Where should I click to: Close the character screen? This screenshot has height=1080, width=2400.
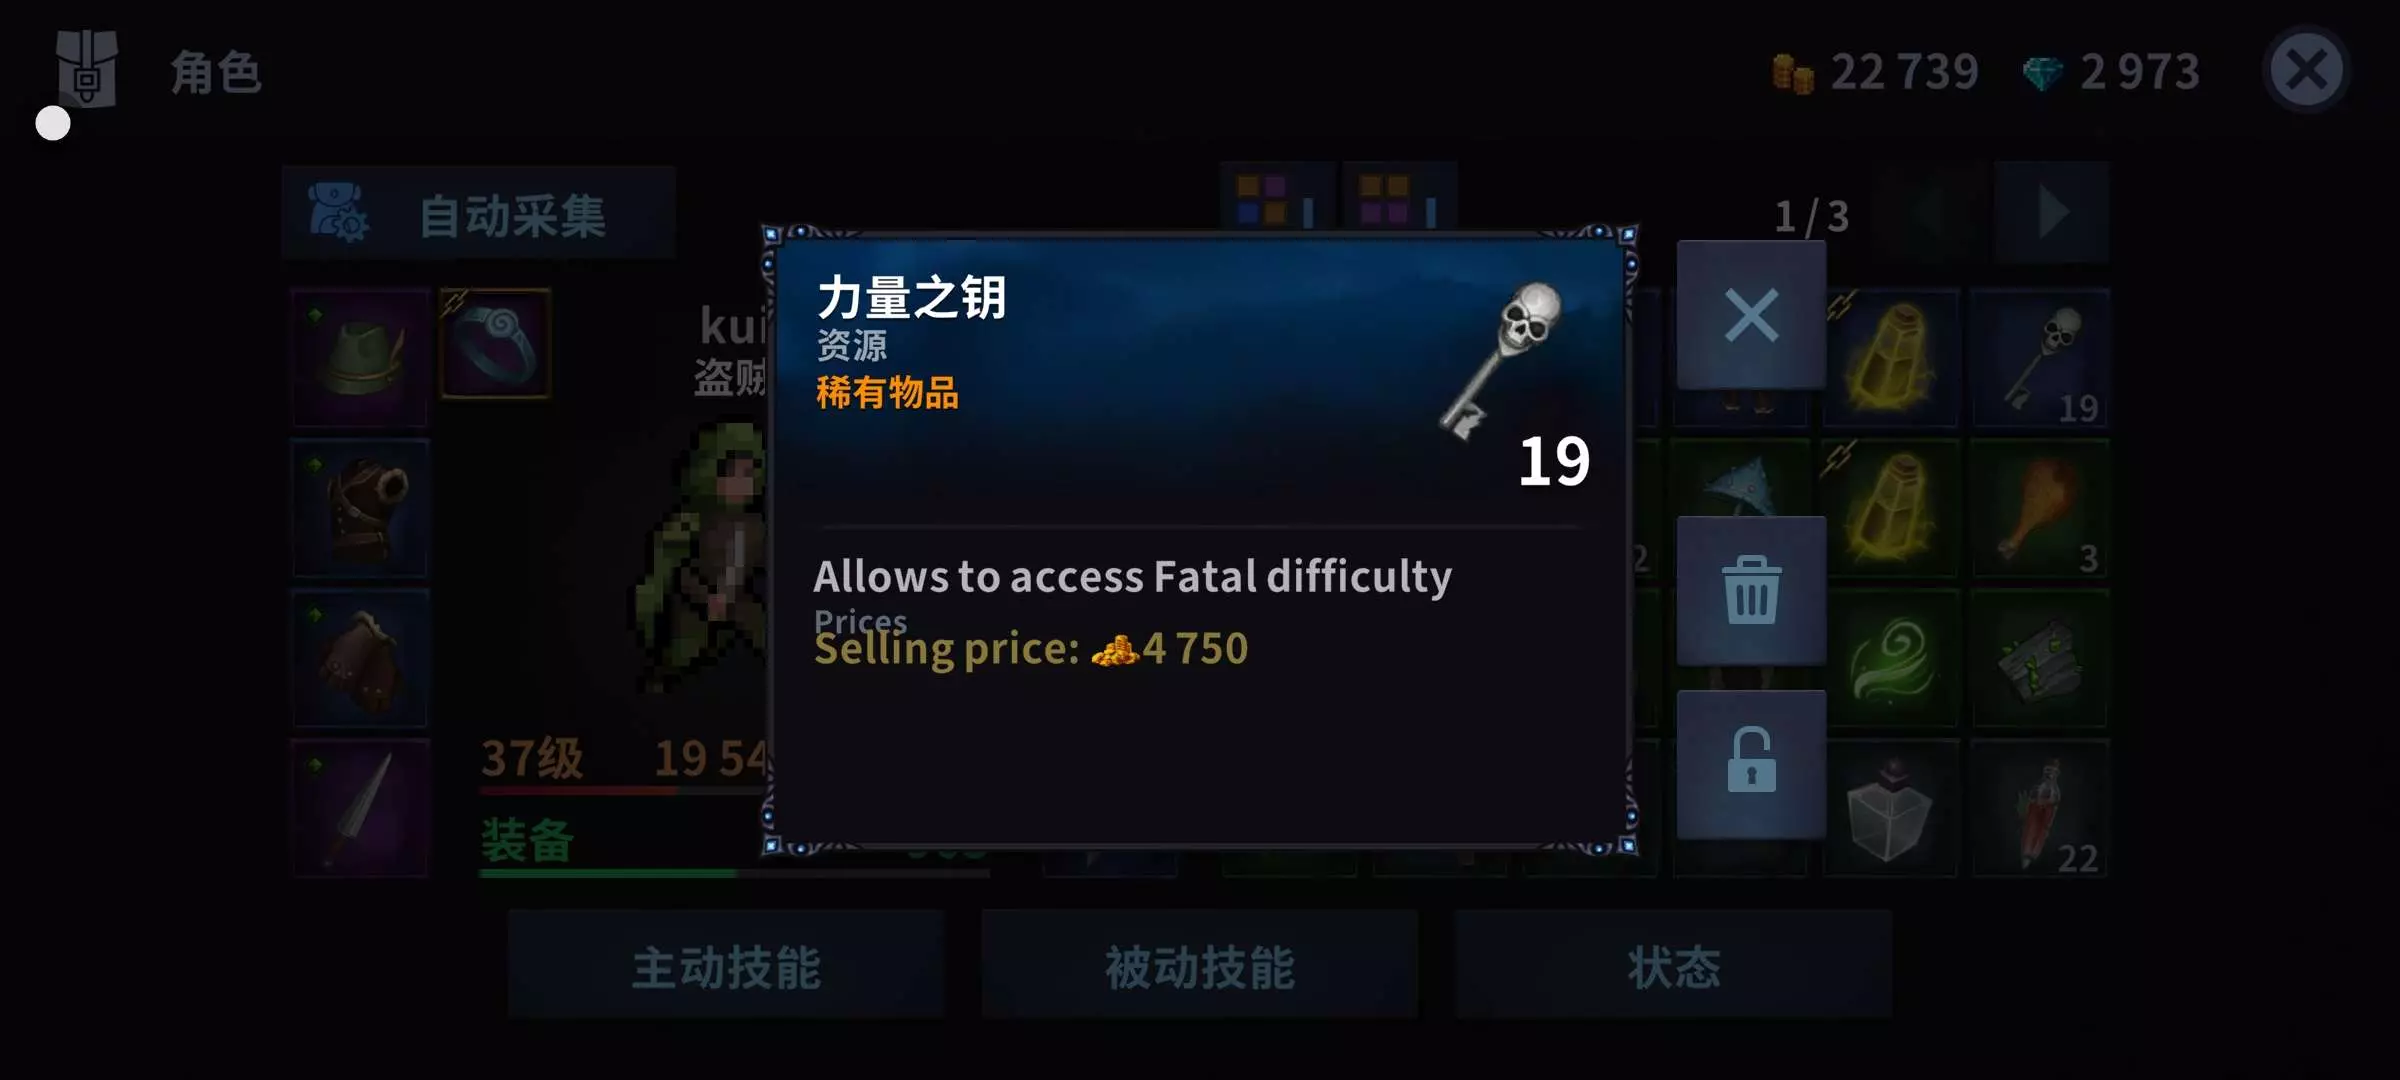click(x=2306, y=70)
